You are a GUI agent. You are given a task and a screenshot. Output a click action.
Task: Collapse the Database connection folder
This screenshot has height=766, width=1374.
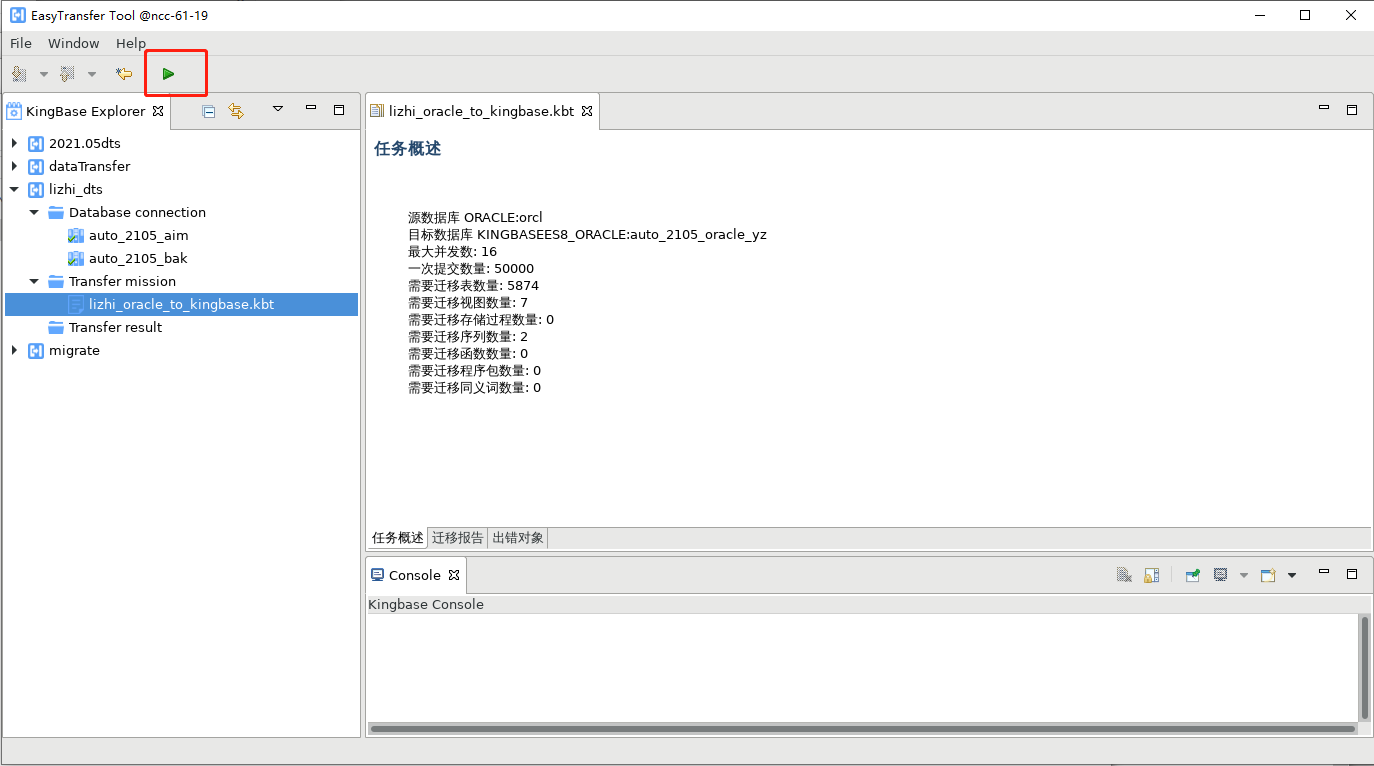(34, 212)
